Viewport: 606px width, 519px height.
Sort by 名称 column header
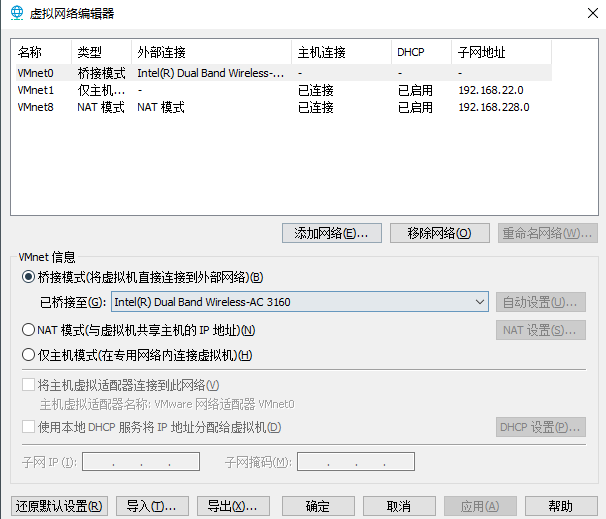pos(43,52)
